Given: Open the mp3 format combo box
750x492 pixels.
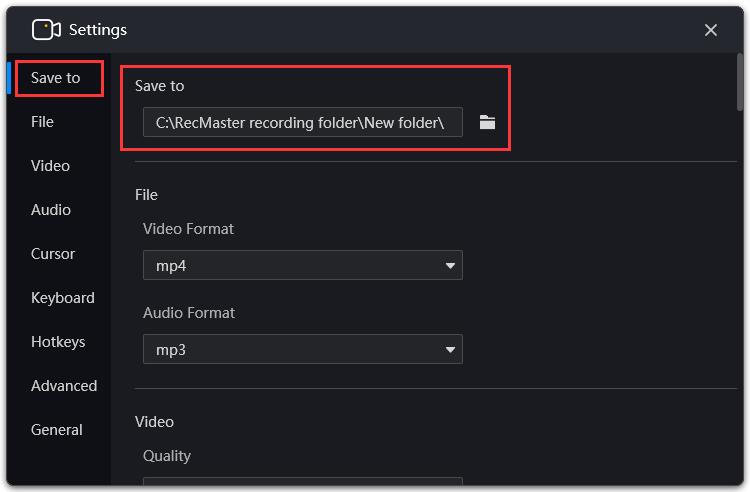Looking at the screenshot, I should click(x=302, y=349).
